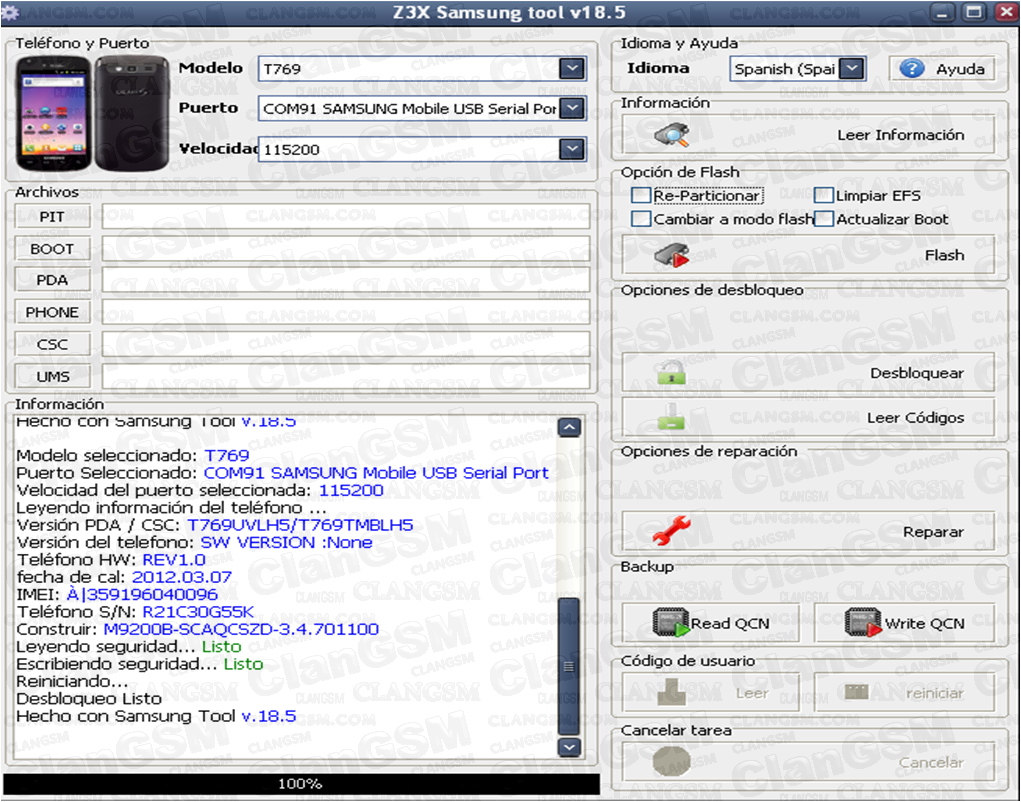
Task: Click the Flash label on the flash button
Action: [x=945, y=255]
